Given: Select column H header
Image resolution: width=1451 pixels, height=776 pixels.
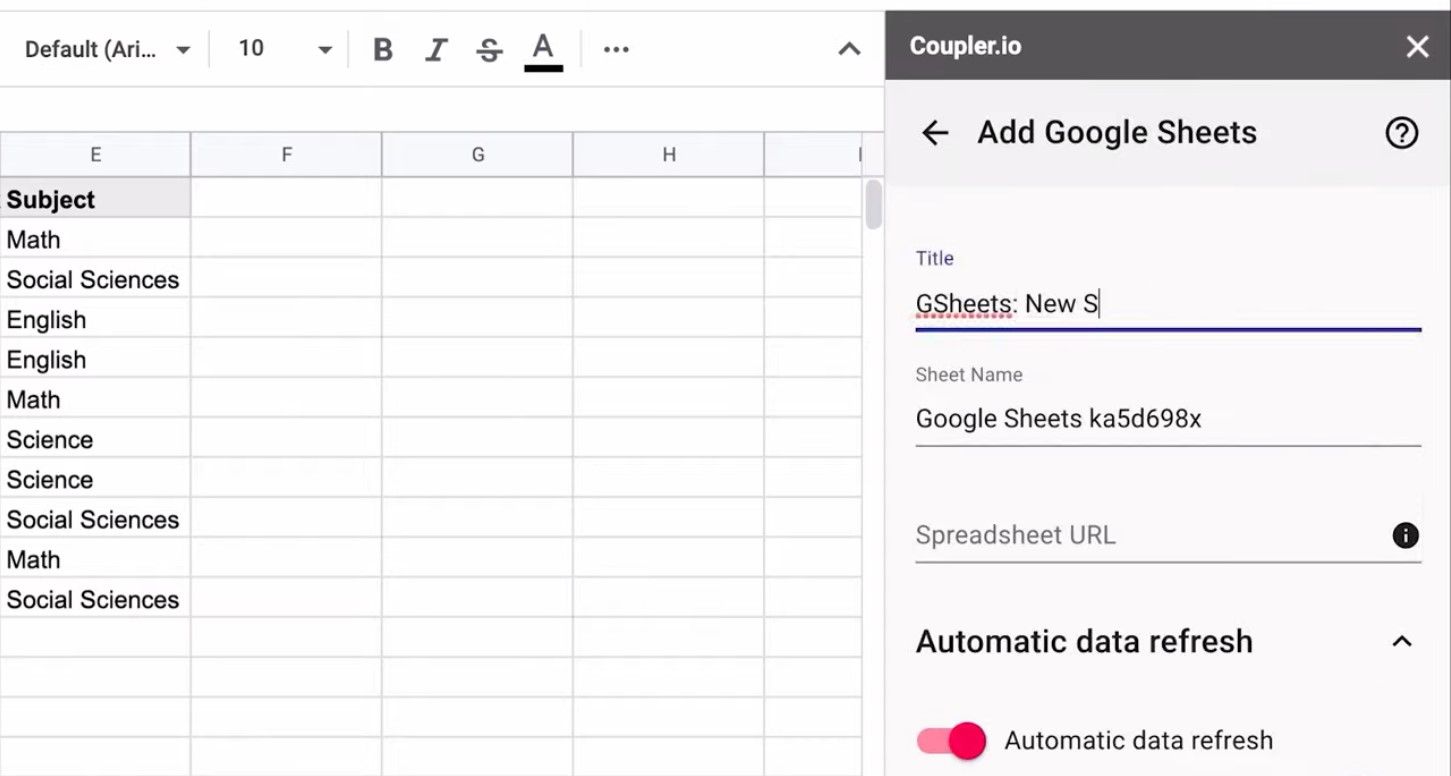Looking at the screenshot, I should [668, 155].
